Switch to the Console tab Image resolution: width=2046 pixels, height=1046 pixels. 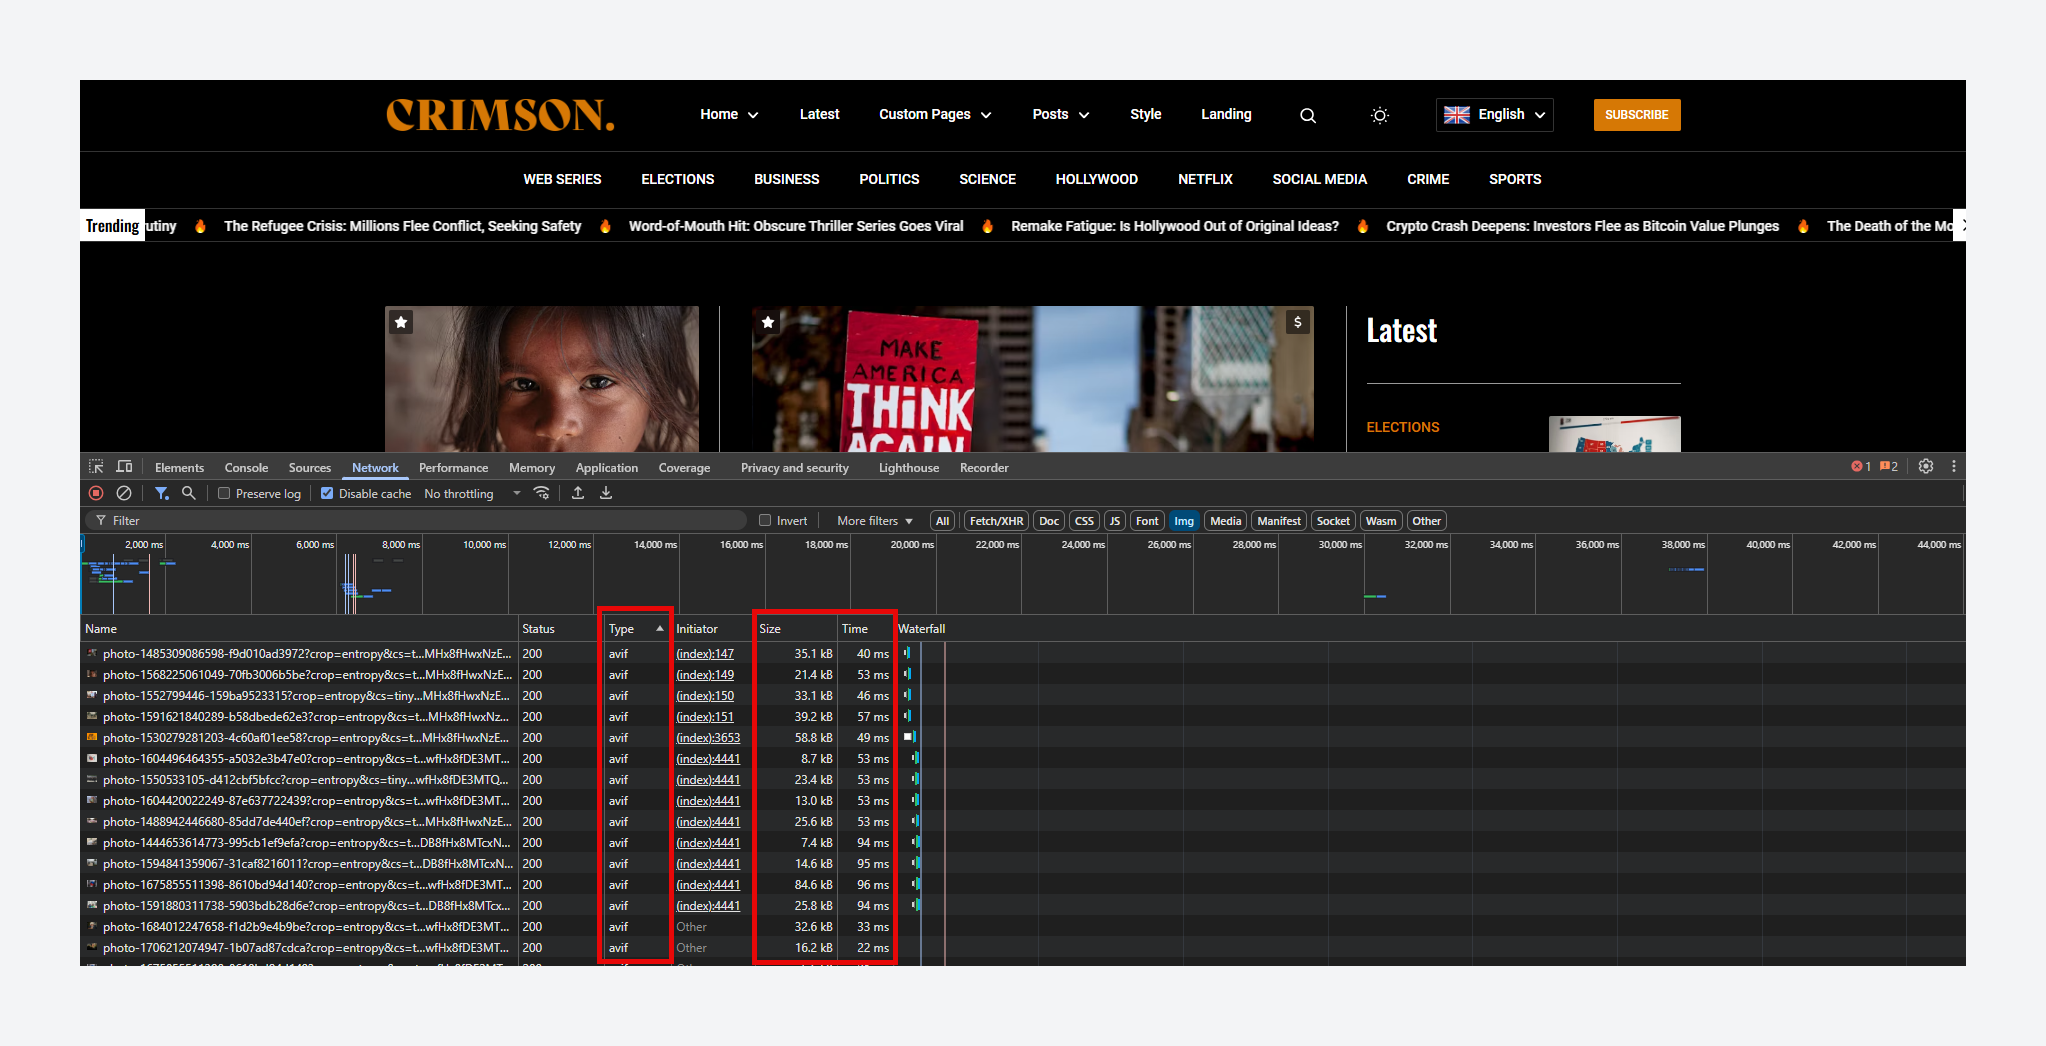click(x=246, y=467)
